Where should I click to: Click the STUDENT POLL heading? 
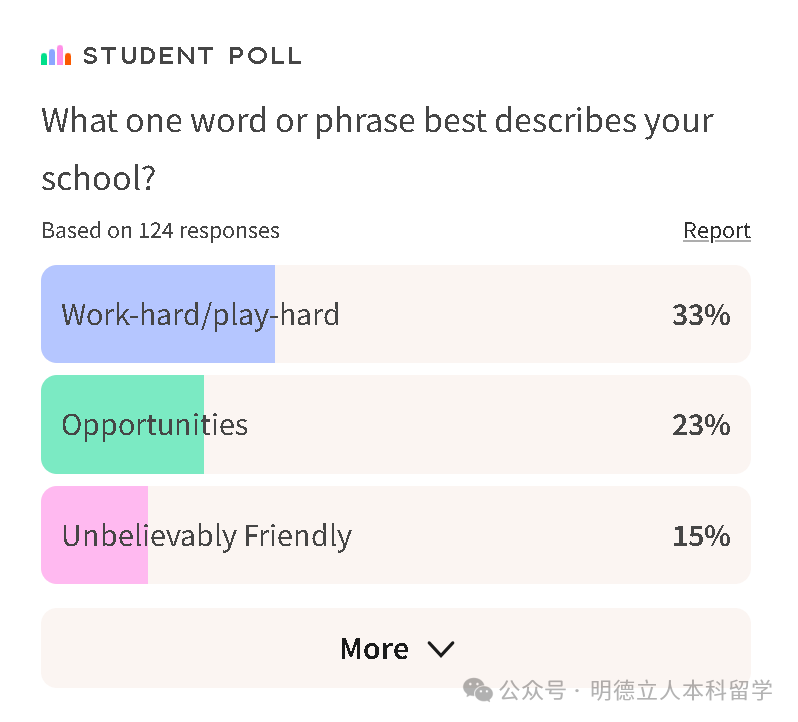tap(192, 55)
